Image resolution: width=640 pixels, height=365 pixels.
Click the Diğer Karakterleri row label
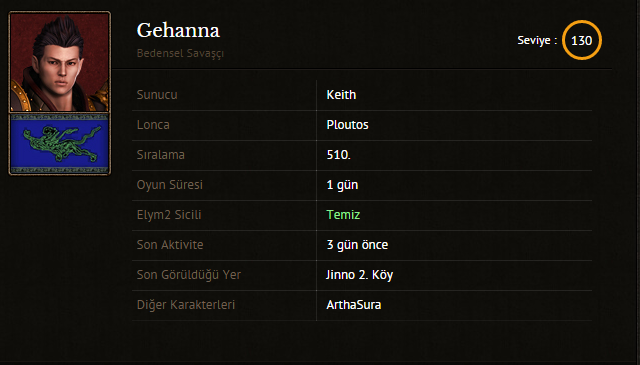pyautogui.click(x=186, y=305)
